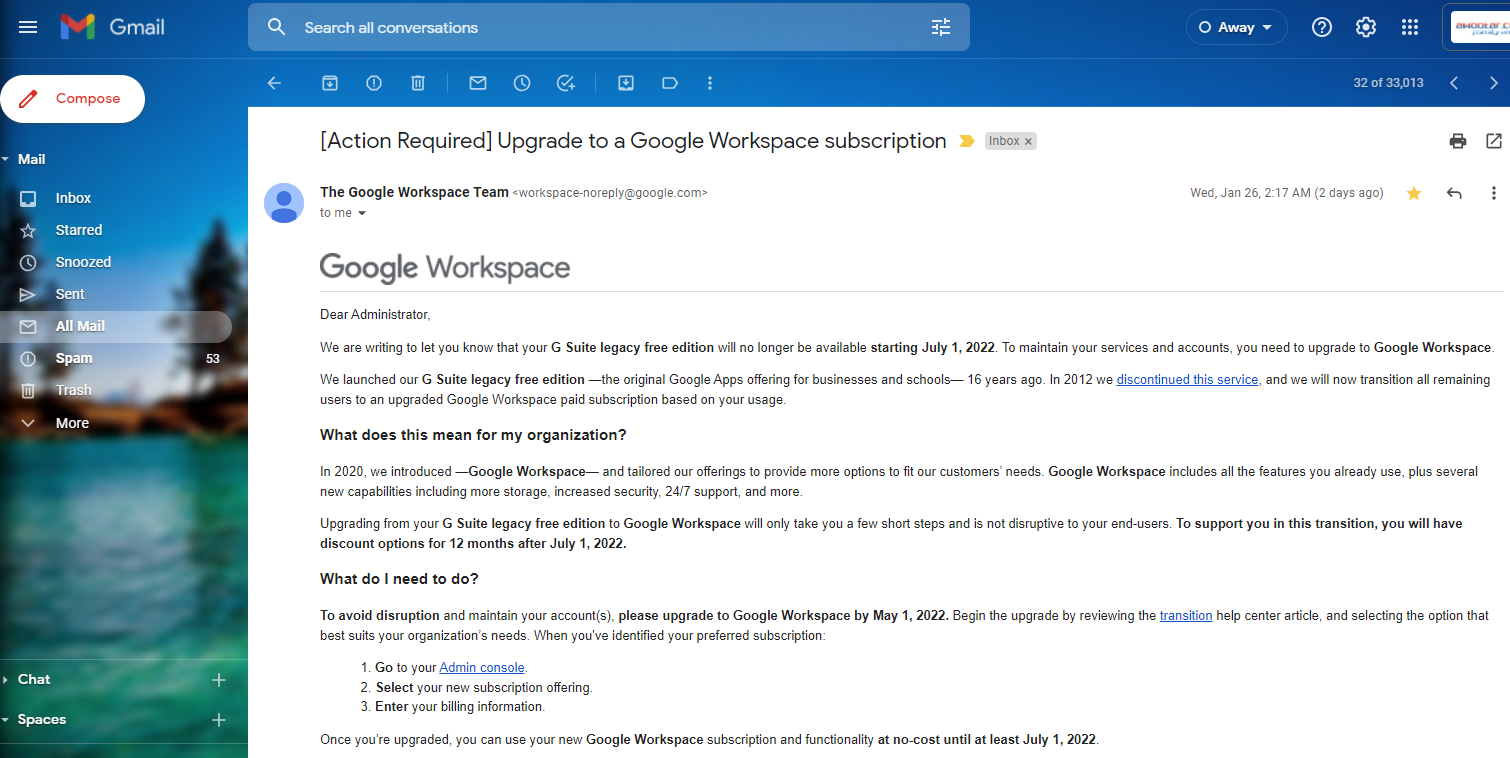
Task: Open the email in a new window
Action: [1494, 141]
